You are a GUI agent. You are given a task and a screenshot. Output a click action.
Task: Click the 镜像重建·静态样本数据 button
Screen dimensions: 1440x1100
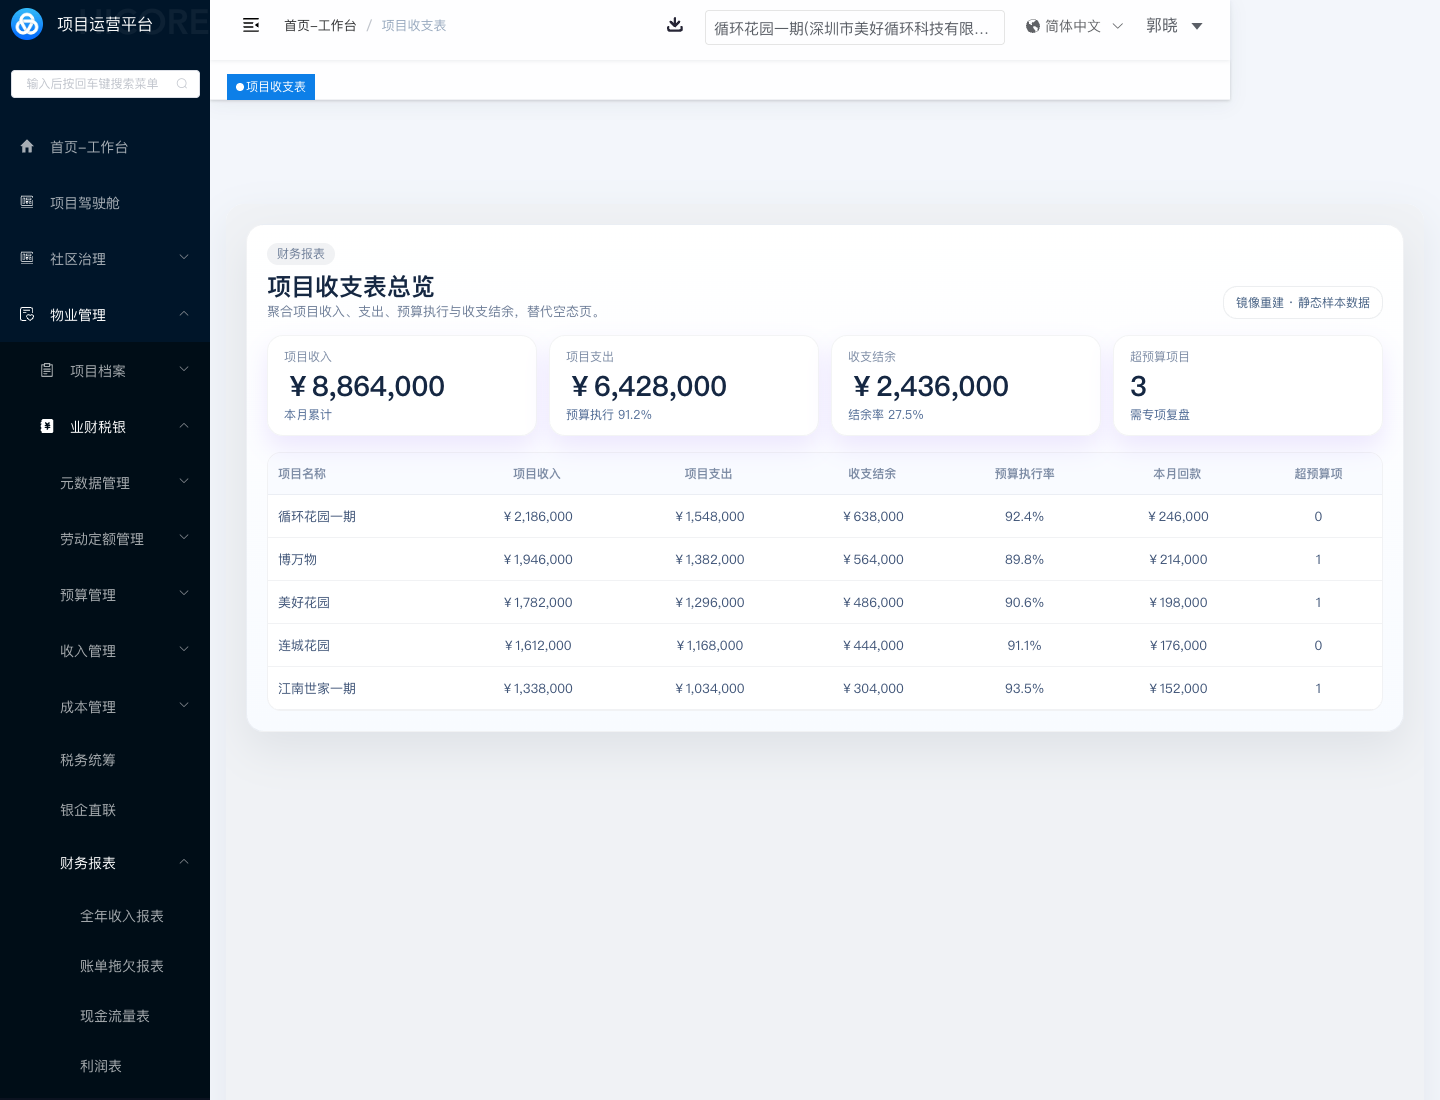coord(1302,303)
